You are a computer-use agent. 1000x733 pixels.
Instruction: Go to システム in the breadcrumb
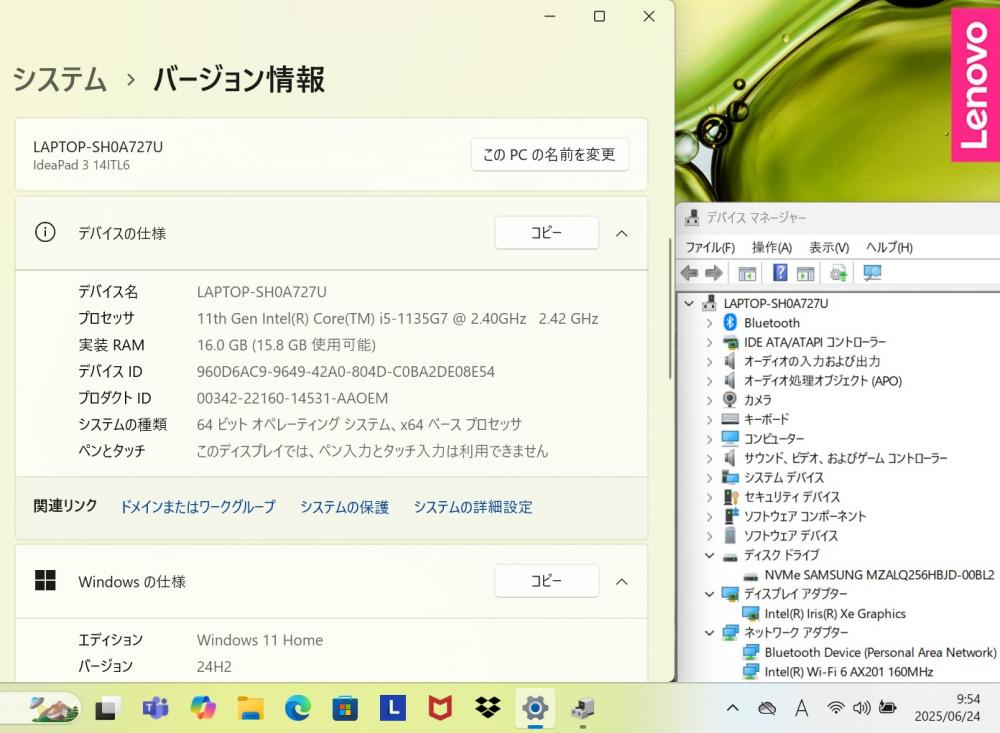point(59,80)
